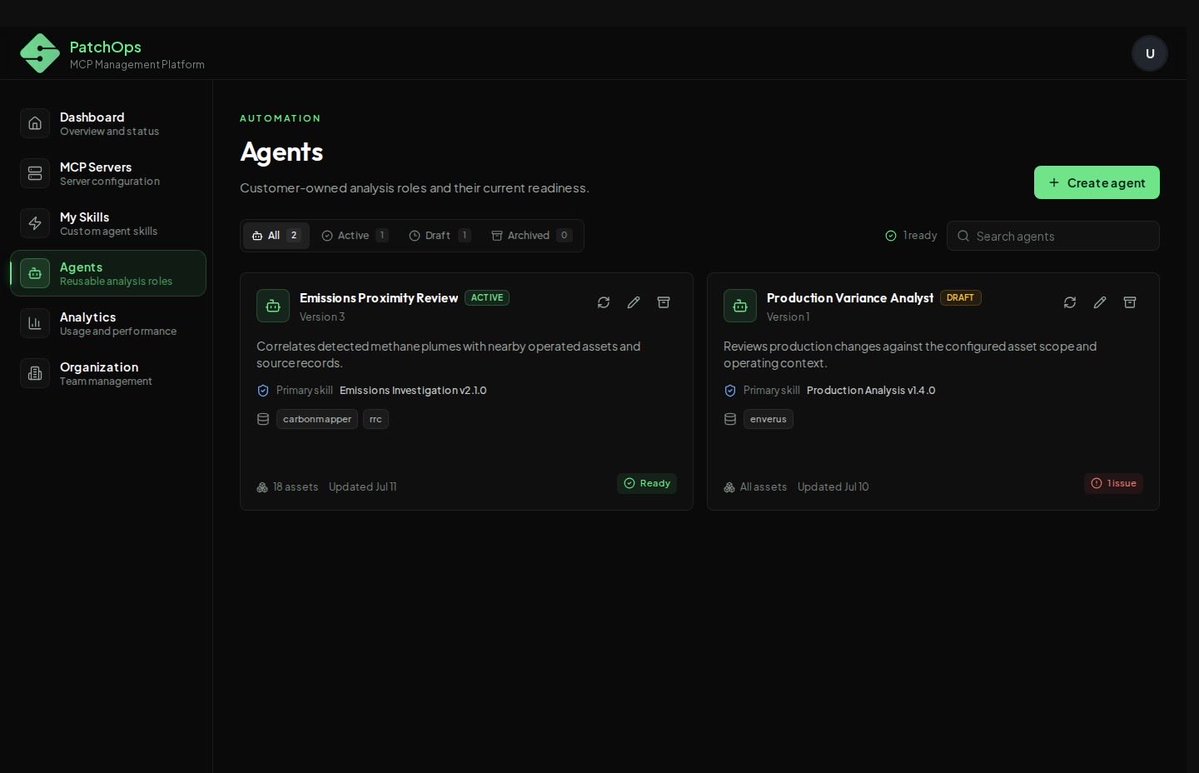Click the Emissions Proximity Review robot icon
The width and height of the screenshot is (1199, 773).
pyautogui.click(x=273, y=306)
